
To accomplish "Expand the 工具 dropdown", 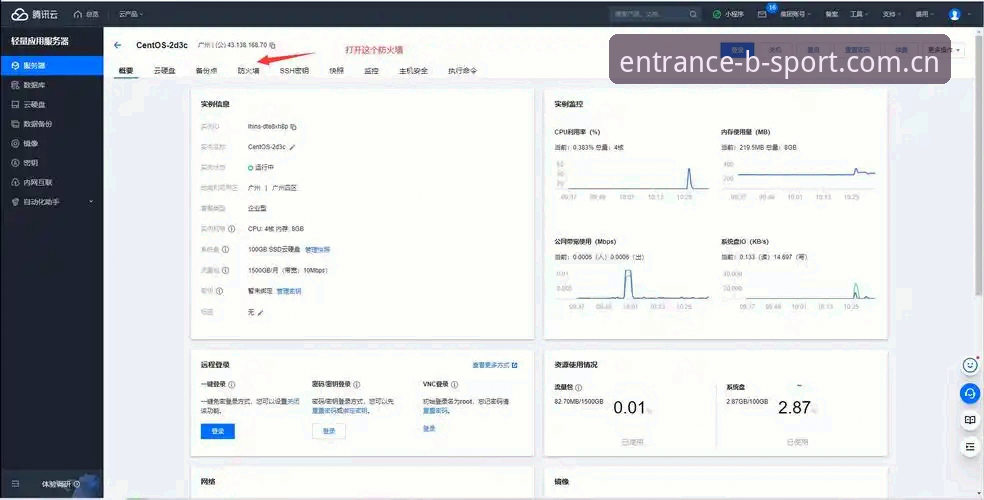I will [x=859, y=14].
